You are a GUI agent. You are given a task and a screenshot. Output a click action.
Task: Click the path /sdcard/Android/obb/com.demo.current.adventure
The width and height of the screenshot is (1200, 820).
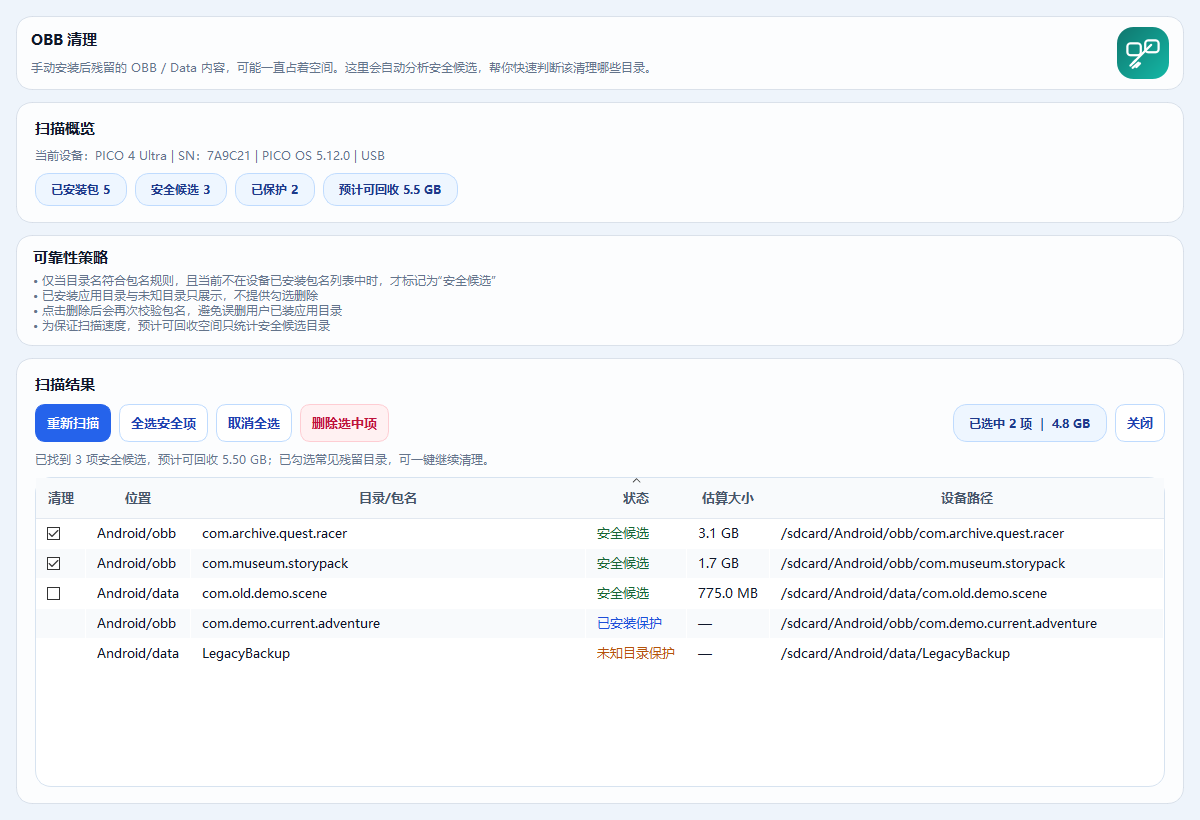point(939,624)
